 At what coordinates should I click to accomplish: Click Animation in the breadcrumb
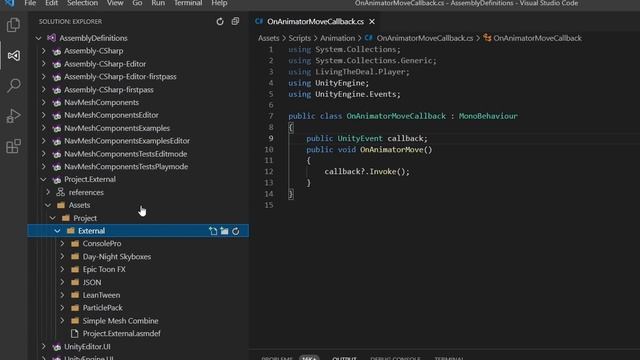point(337,38)
